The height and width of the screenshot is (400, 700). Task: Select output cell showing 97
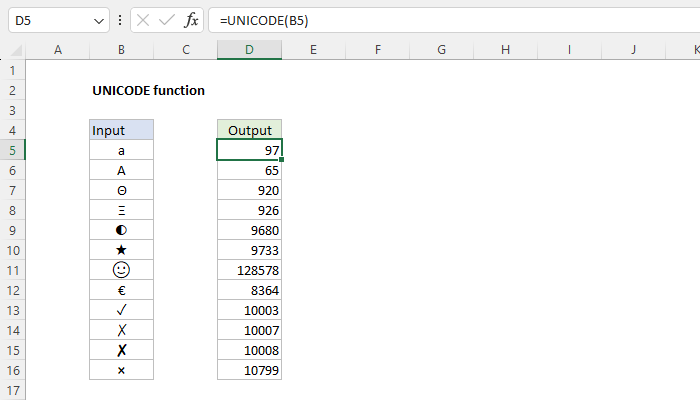250,150
